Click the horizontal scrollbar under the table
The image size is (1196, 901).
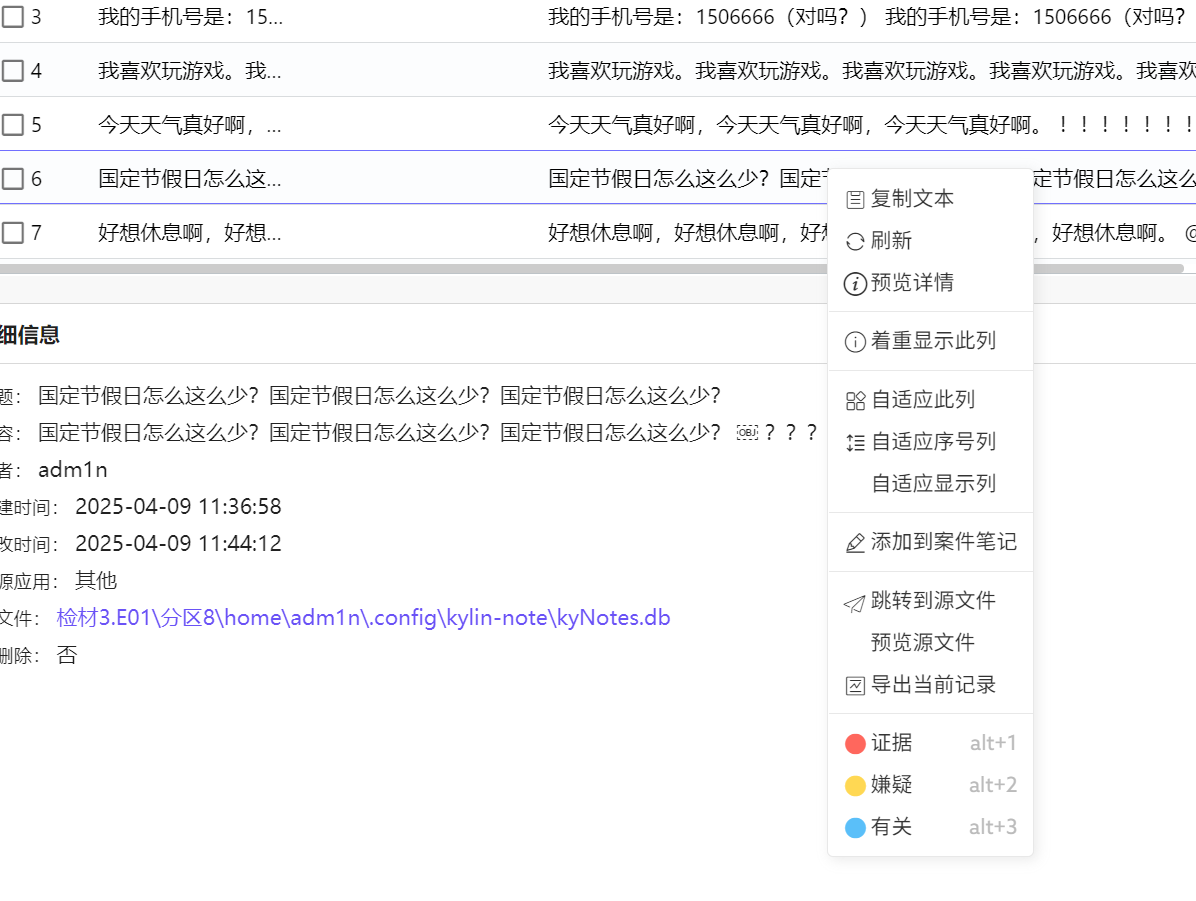(x=591, y=269)
